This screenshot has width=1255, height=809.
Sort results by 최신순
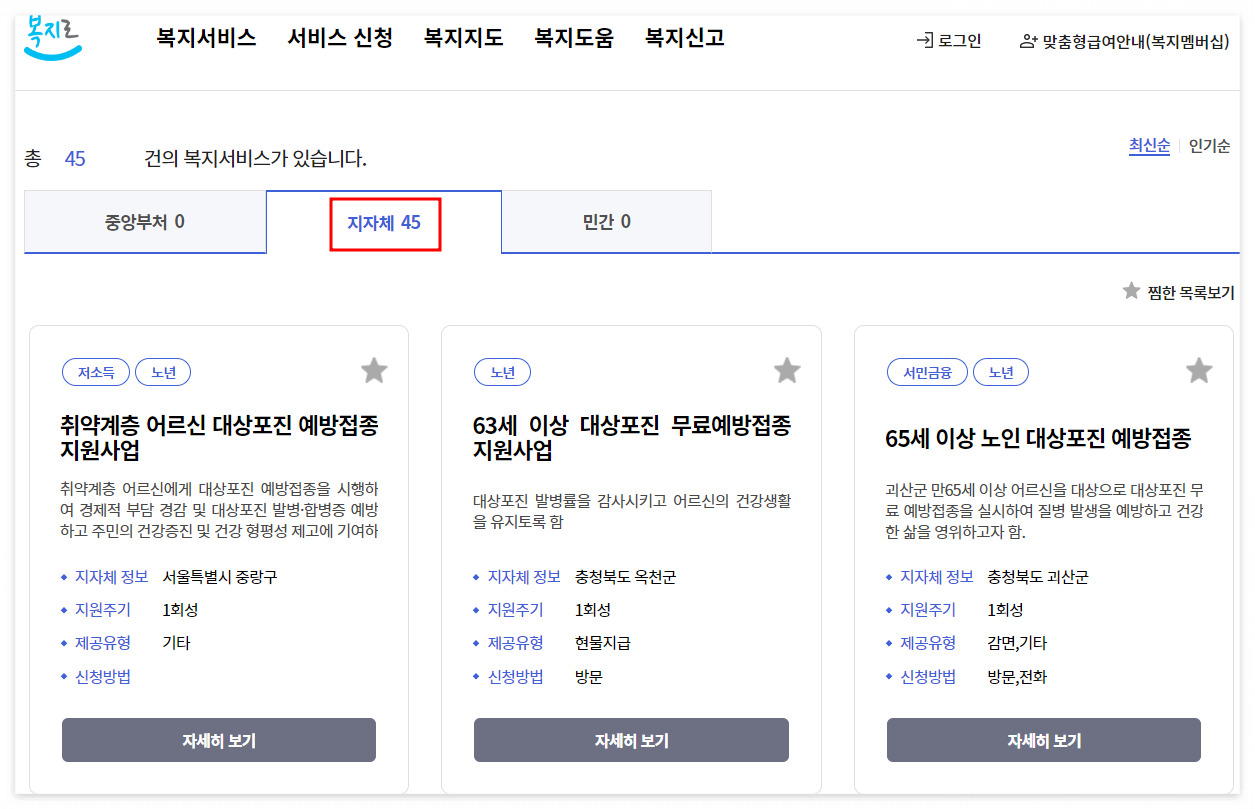[1149, 146]
